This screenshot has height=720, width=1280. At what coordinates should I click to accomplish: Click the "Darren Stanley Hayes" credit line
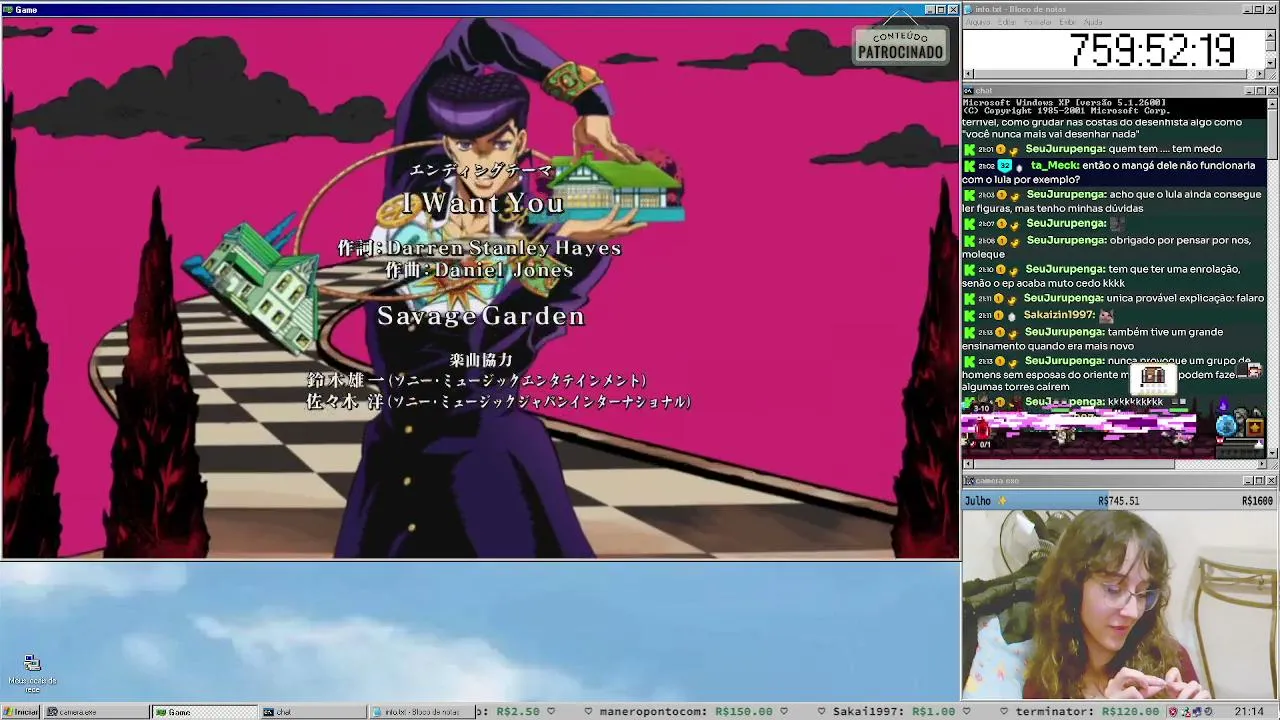[x=479, y=248]
